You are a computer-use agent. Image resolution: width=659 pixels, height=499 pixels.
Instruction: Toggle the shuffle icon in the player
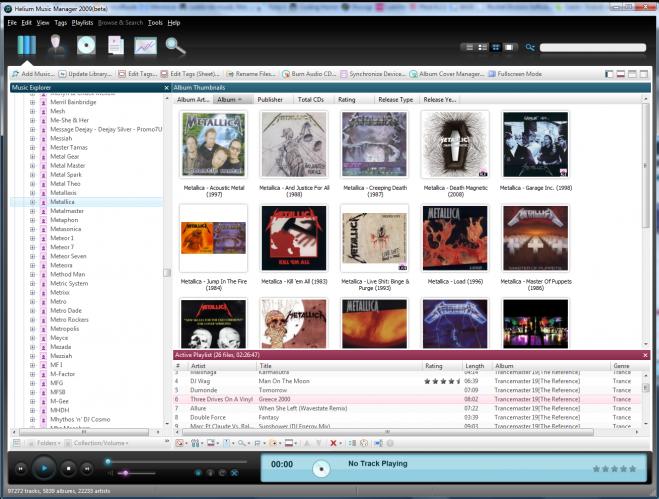tap(235, 473)
